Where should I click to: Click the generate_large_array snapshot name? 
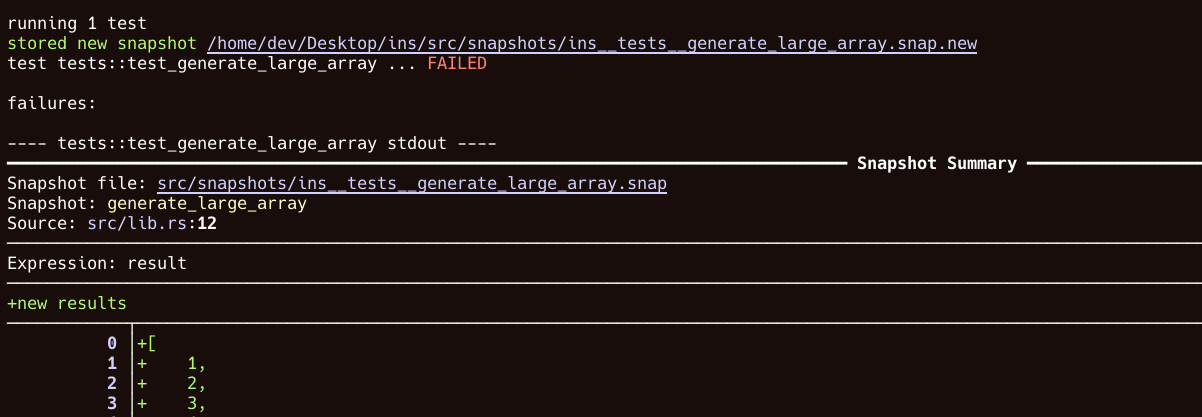[206, 204]
